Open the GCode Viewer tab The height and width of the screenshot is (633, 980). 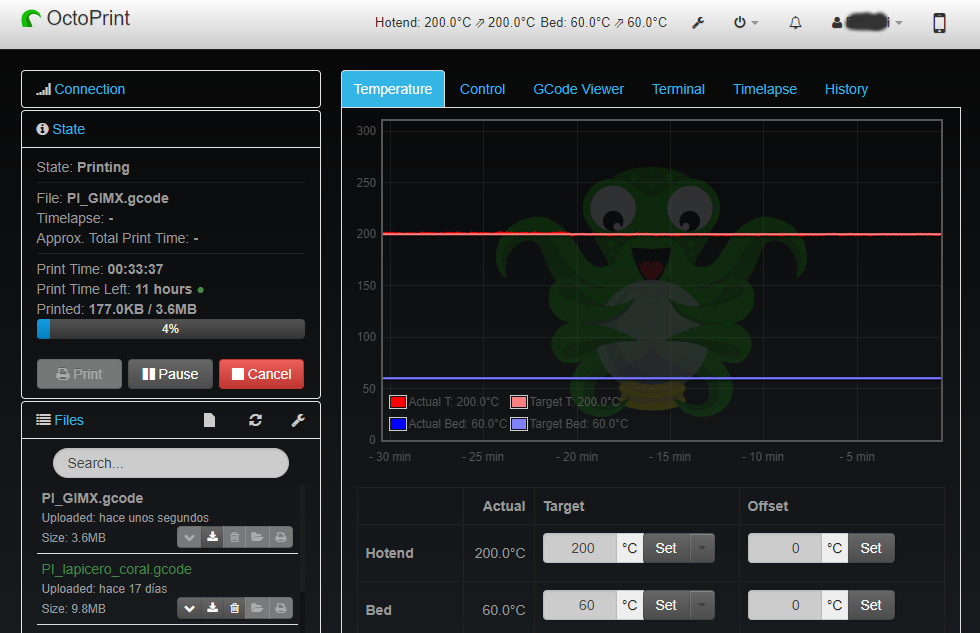coord(578,89)
